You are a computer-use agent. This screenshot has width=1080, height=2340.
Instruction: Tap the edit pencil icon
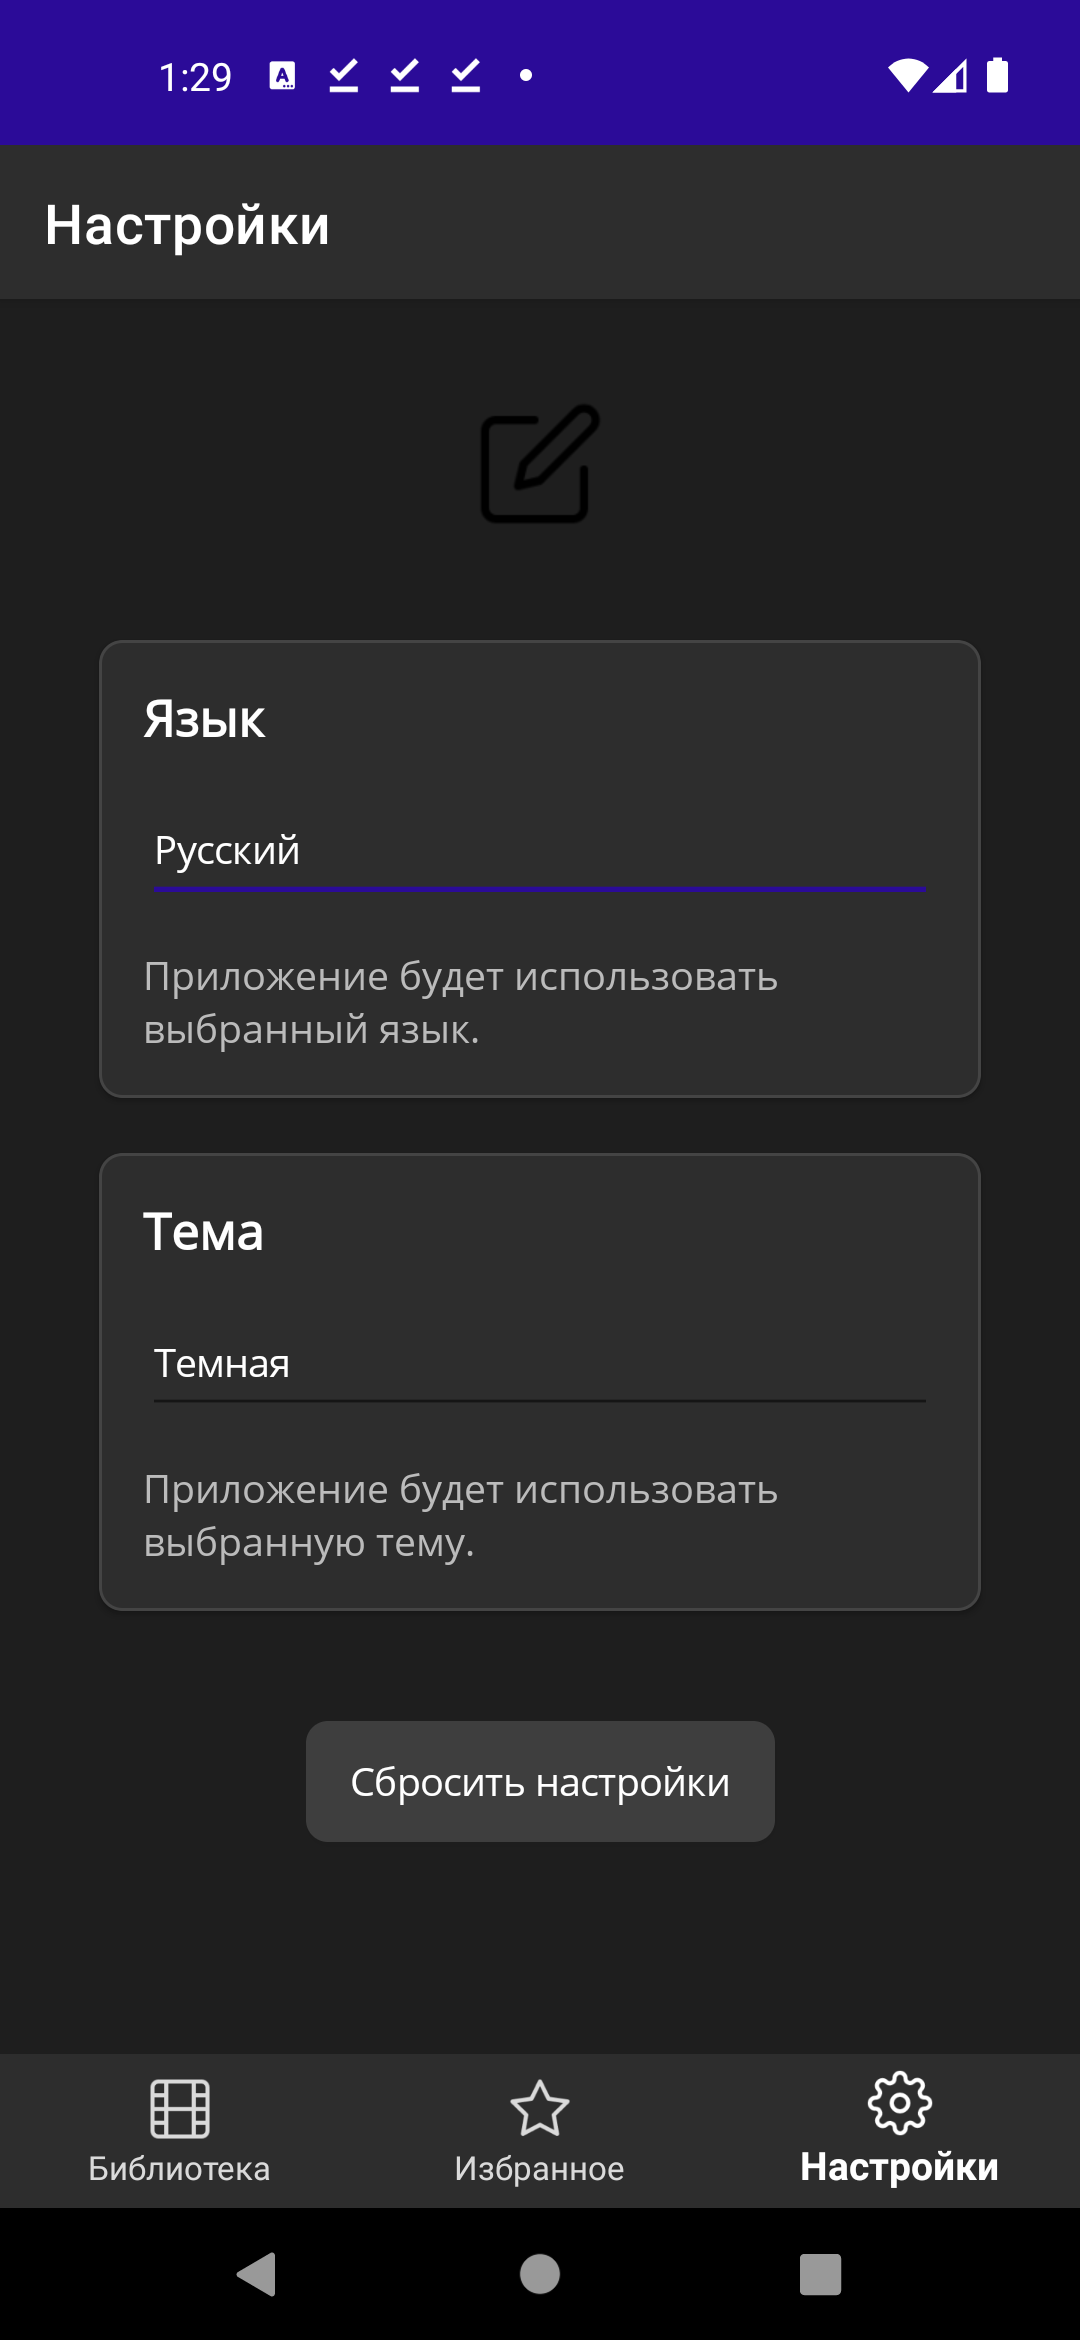tap(540, 463)
